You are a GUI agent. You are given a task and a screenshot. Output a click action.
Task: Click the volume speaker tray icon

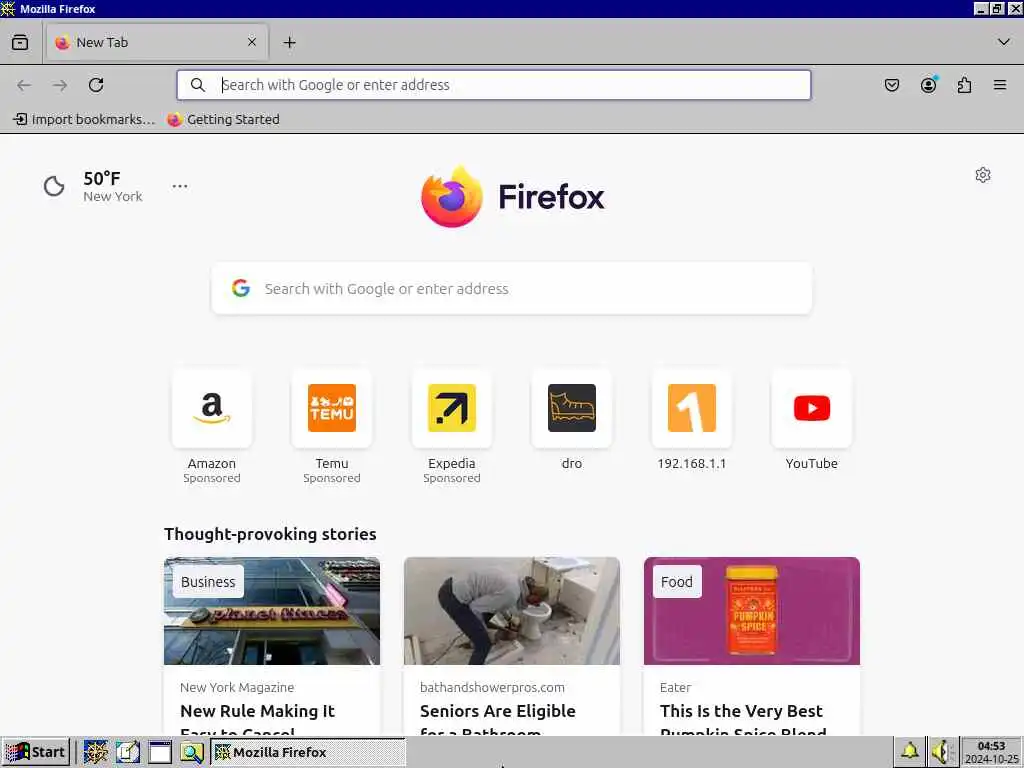coord(942,752)
